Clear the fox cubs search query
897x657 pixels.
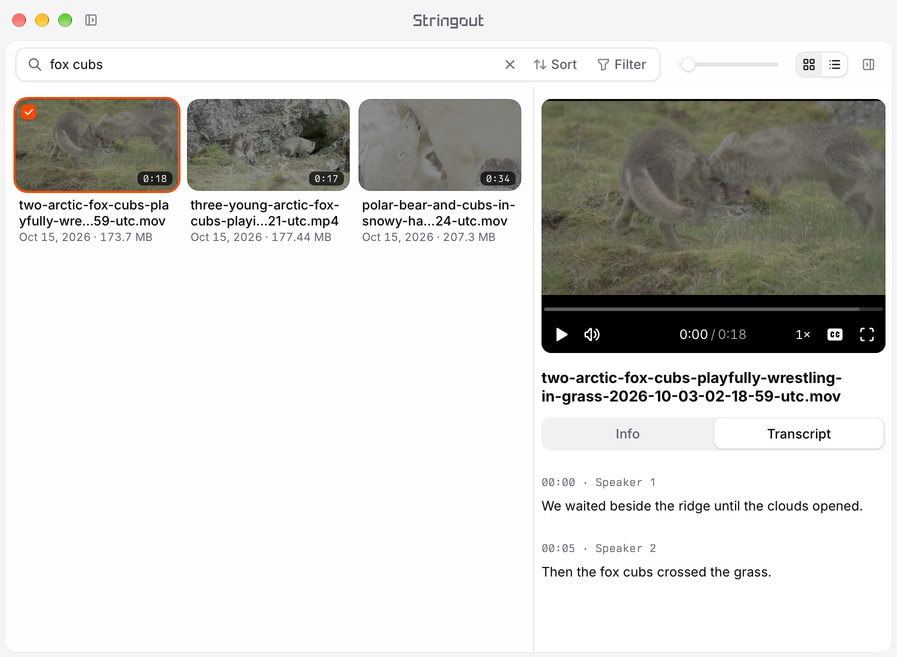(510, 65)
